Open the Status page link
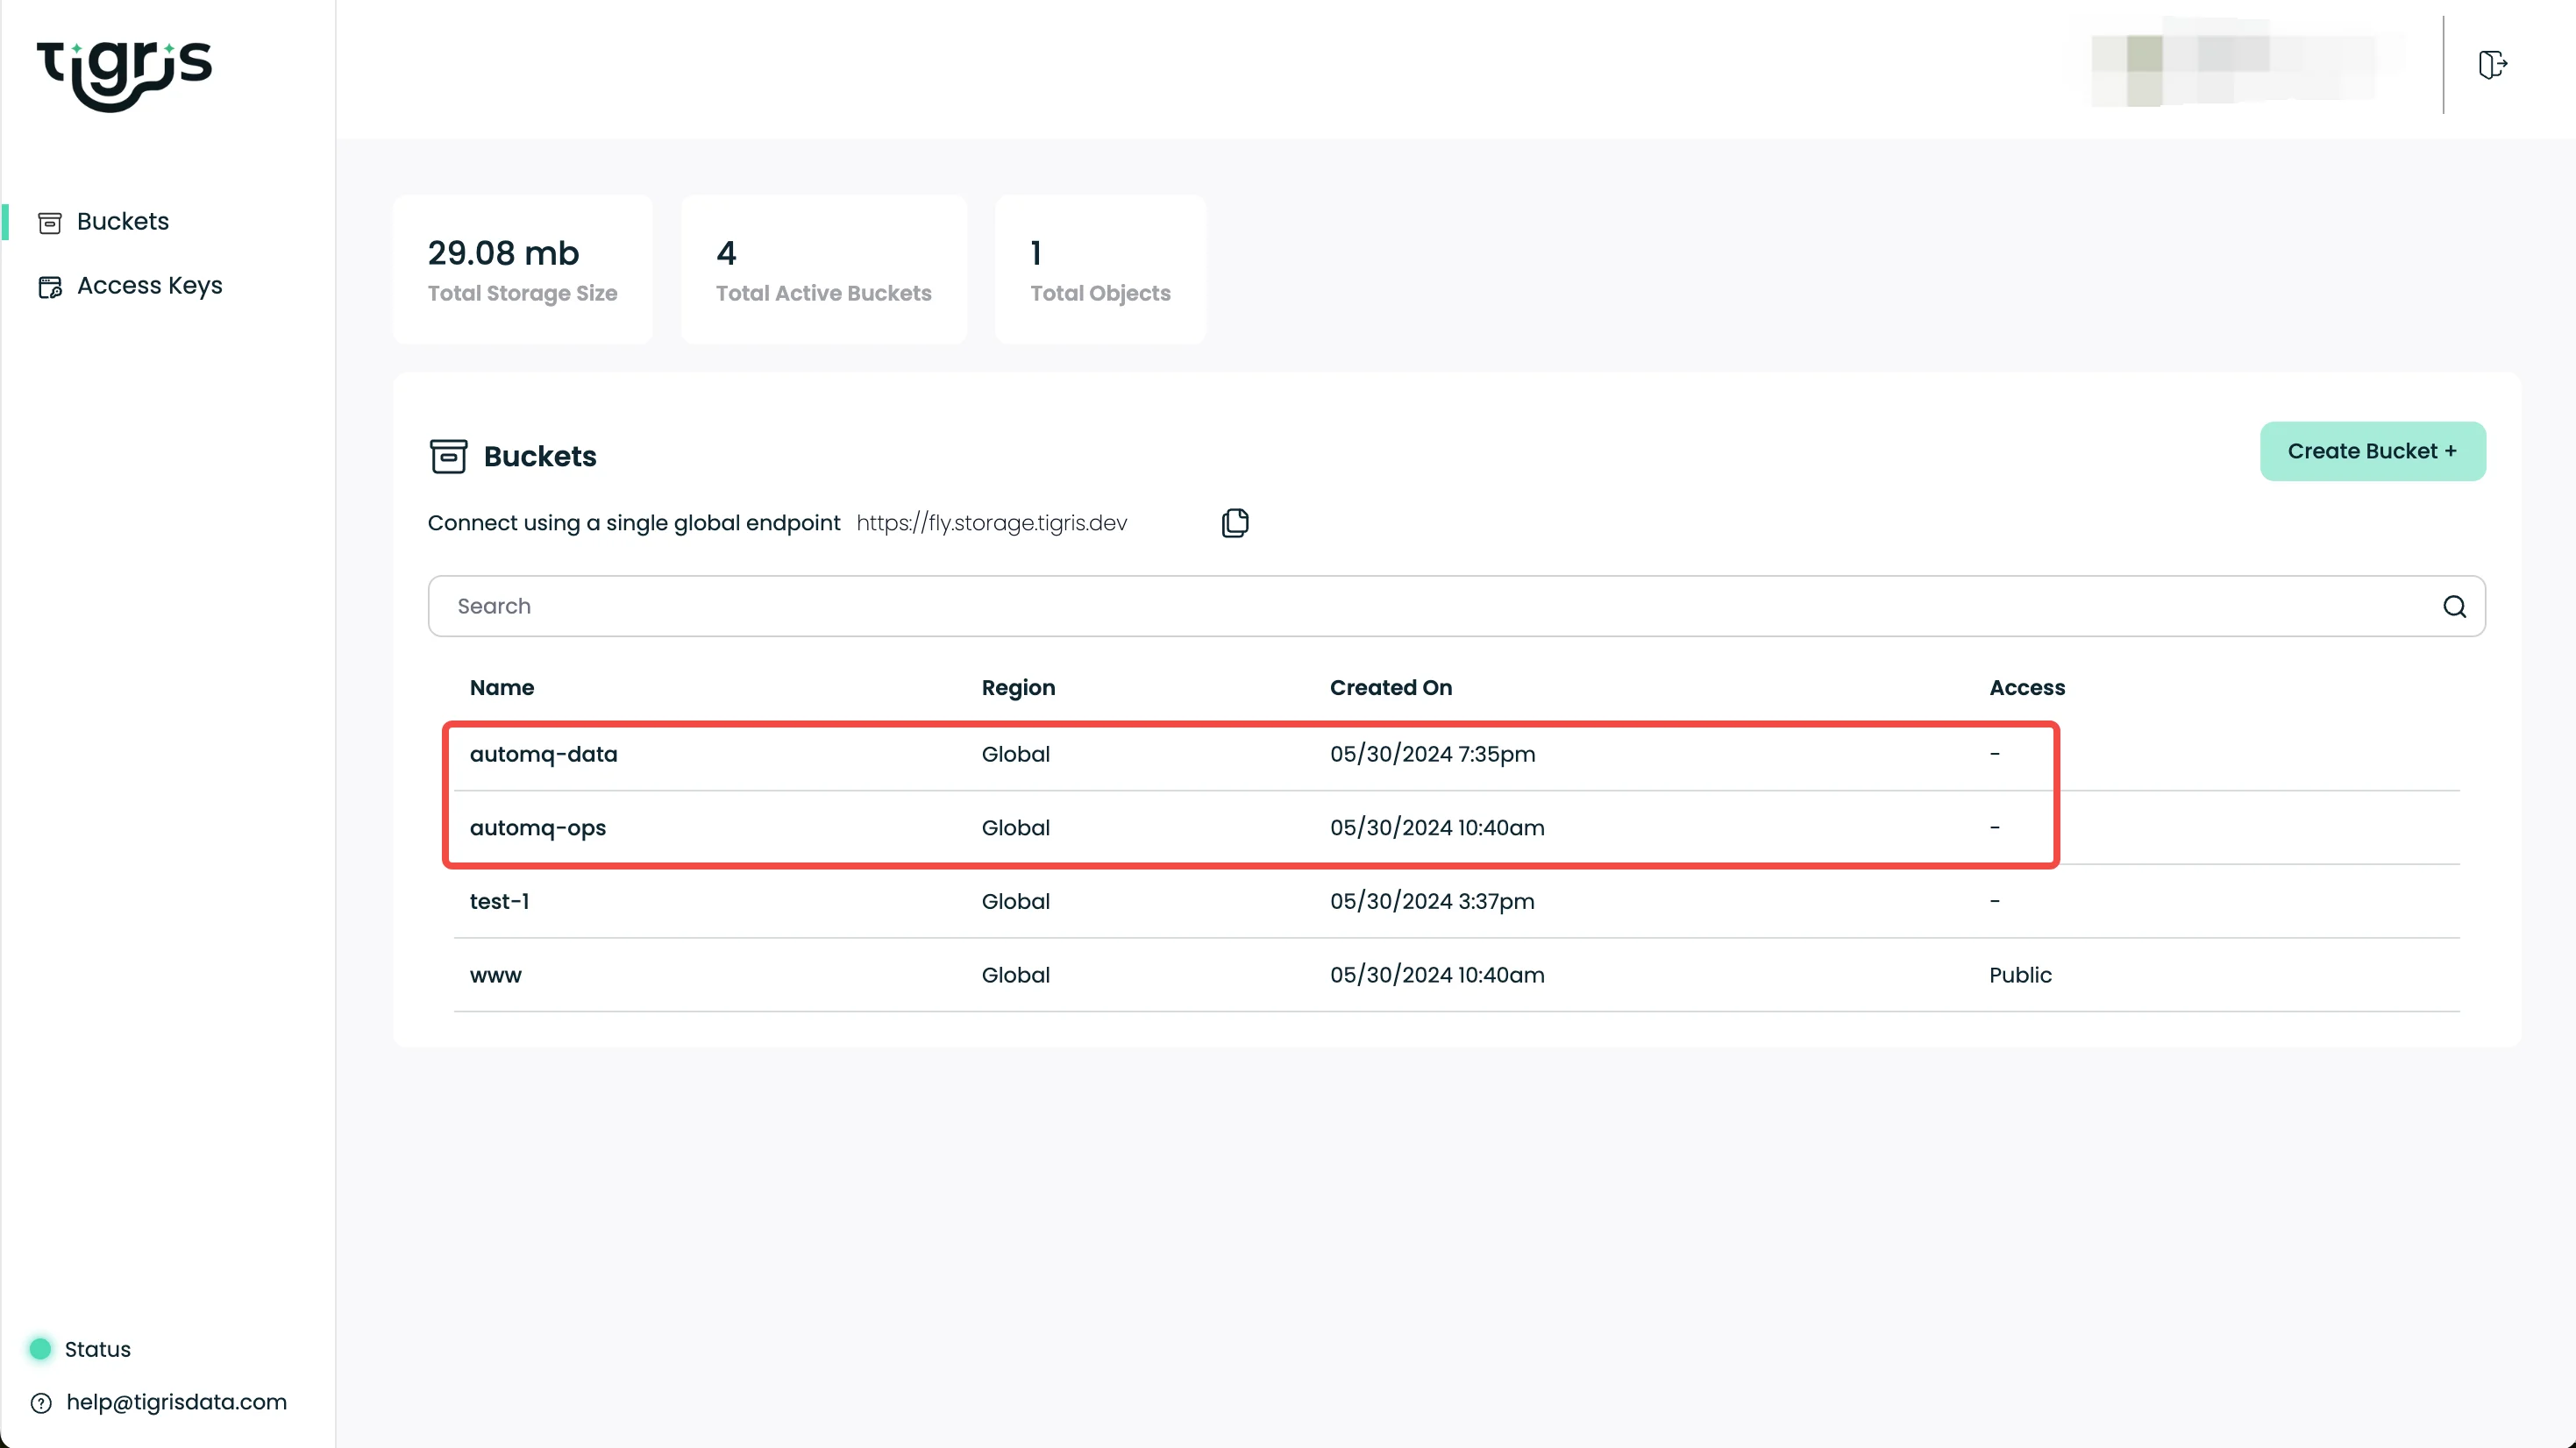Image resolution: width=2576 pixels, height=1448 pixels. click(x=97, y=1349)
